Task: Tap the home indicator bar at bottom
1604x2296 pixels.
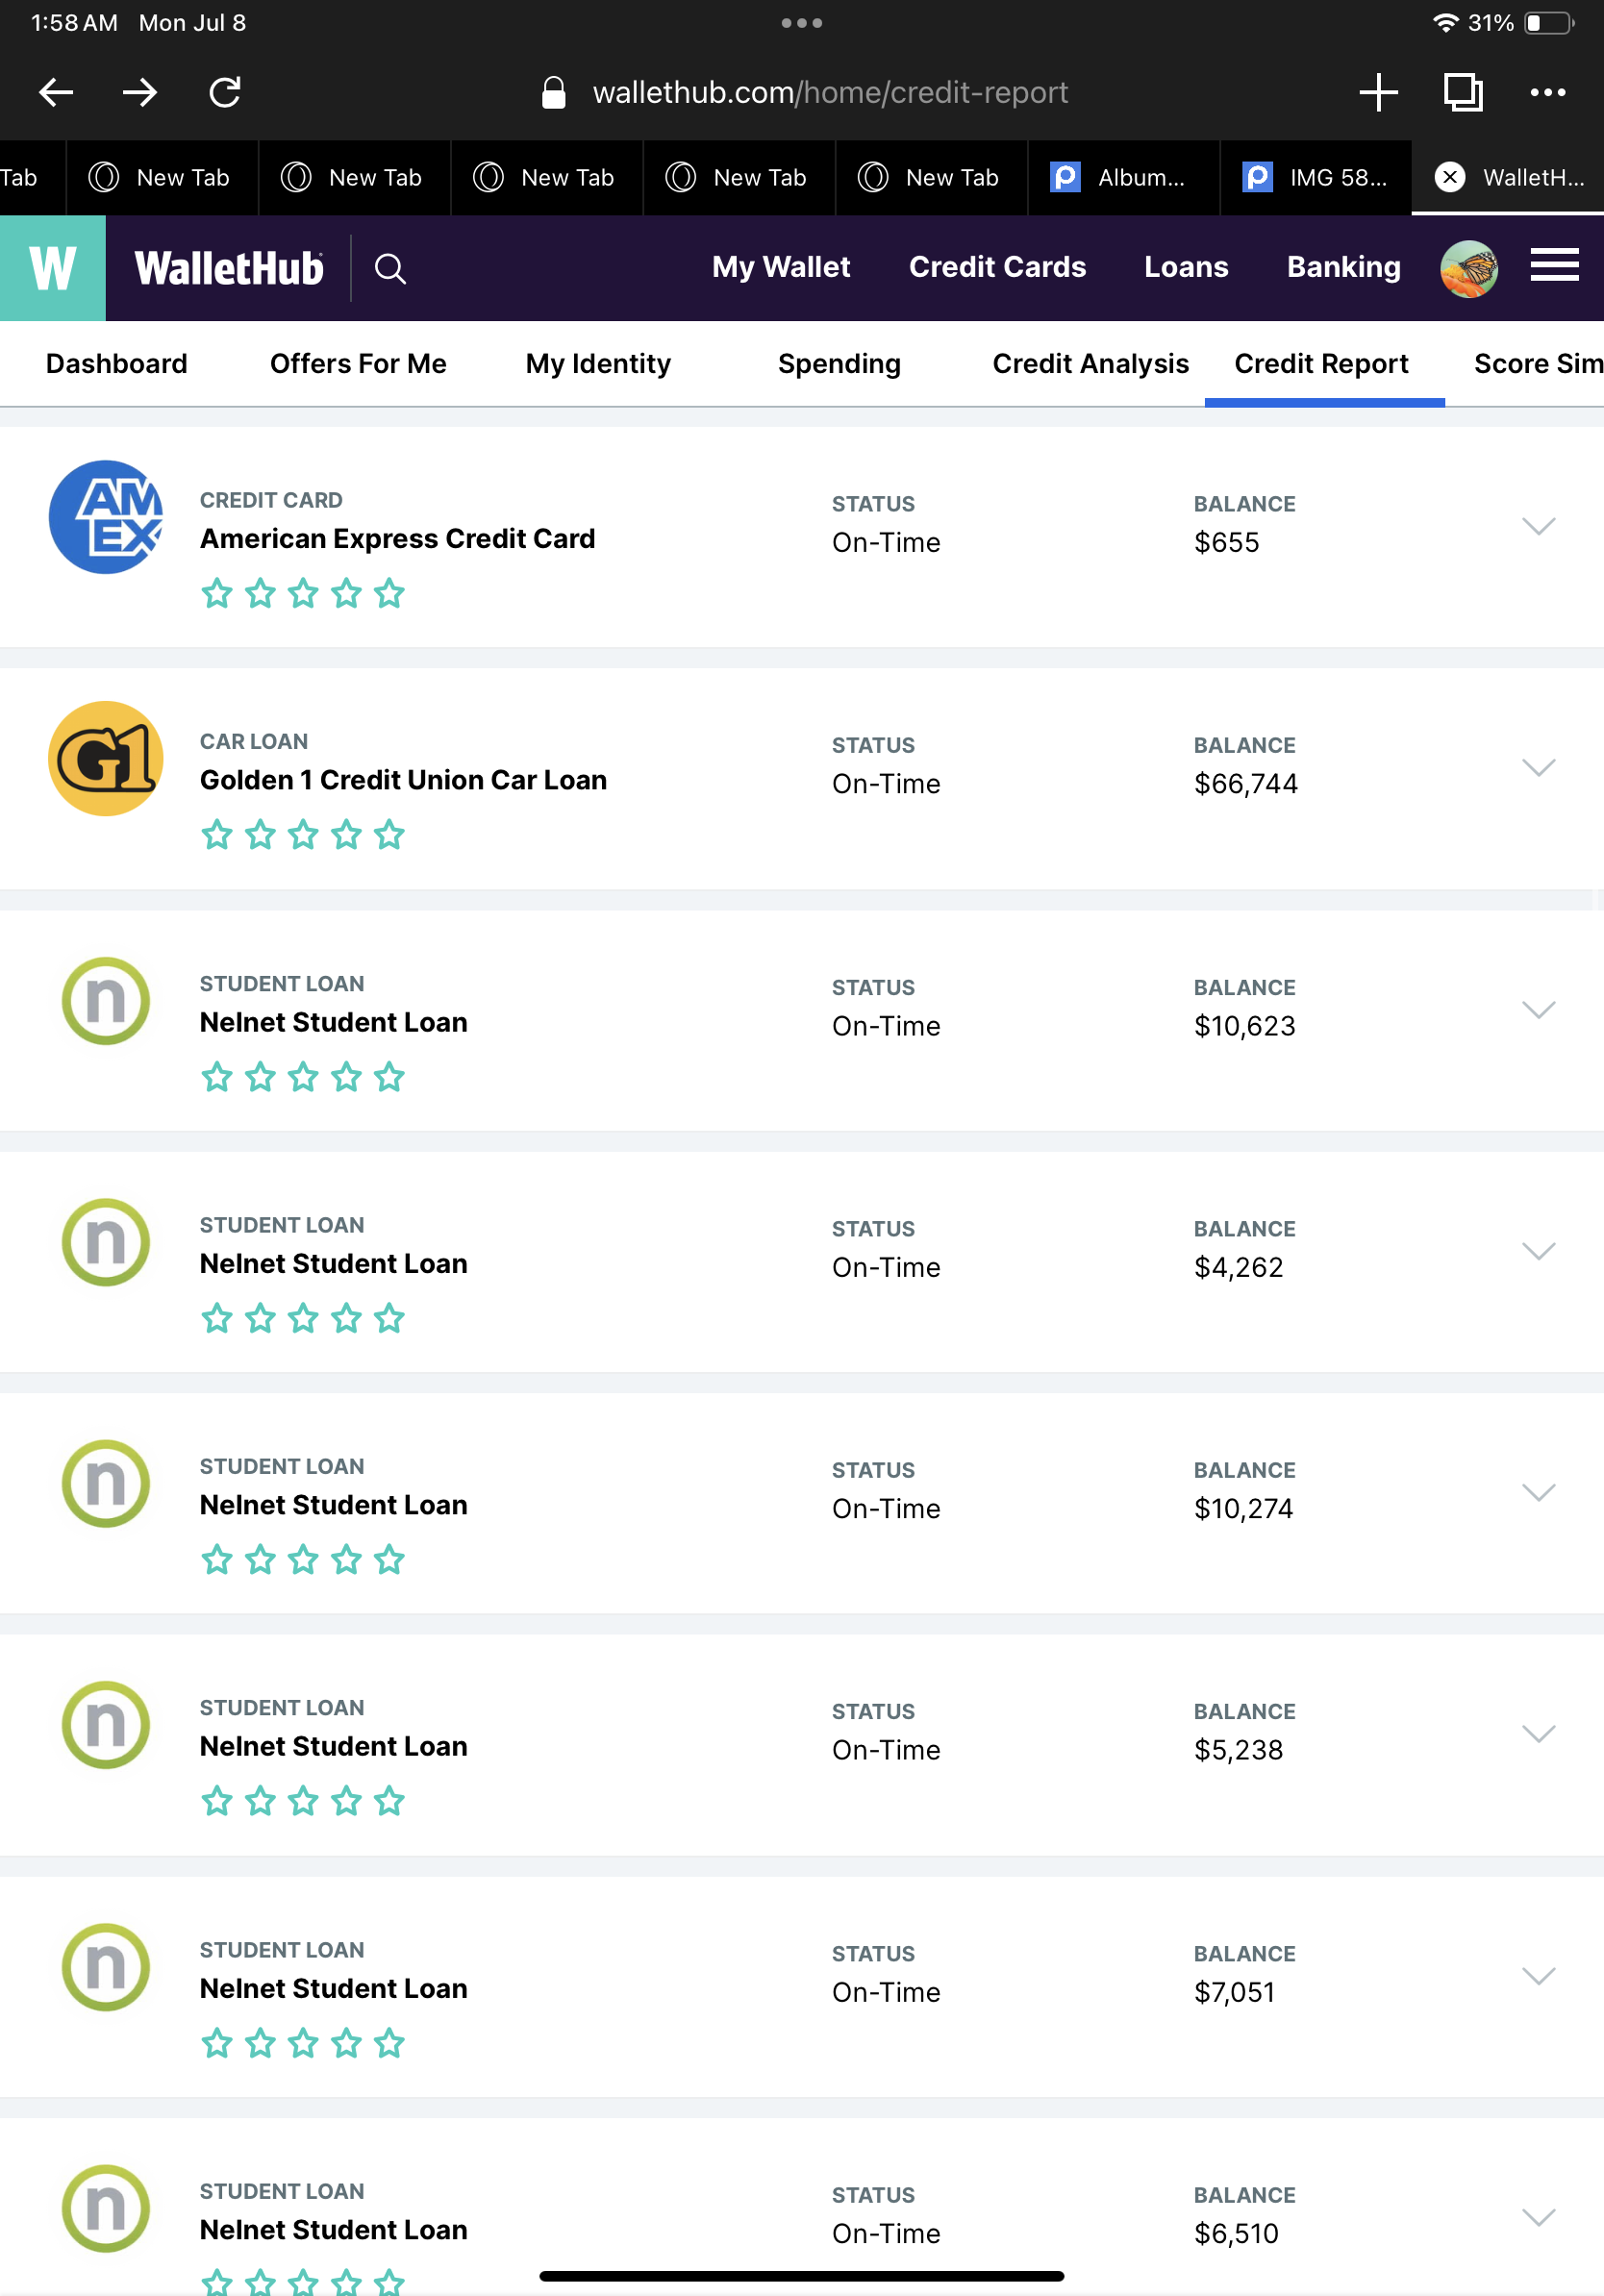Action: [801, 2276]
